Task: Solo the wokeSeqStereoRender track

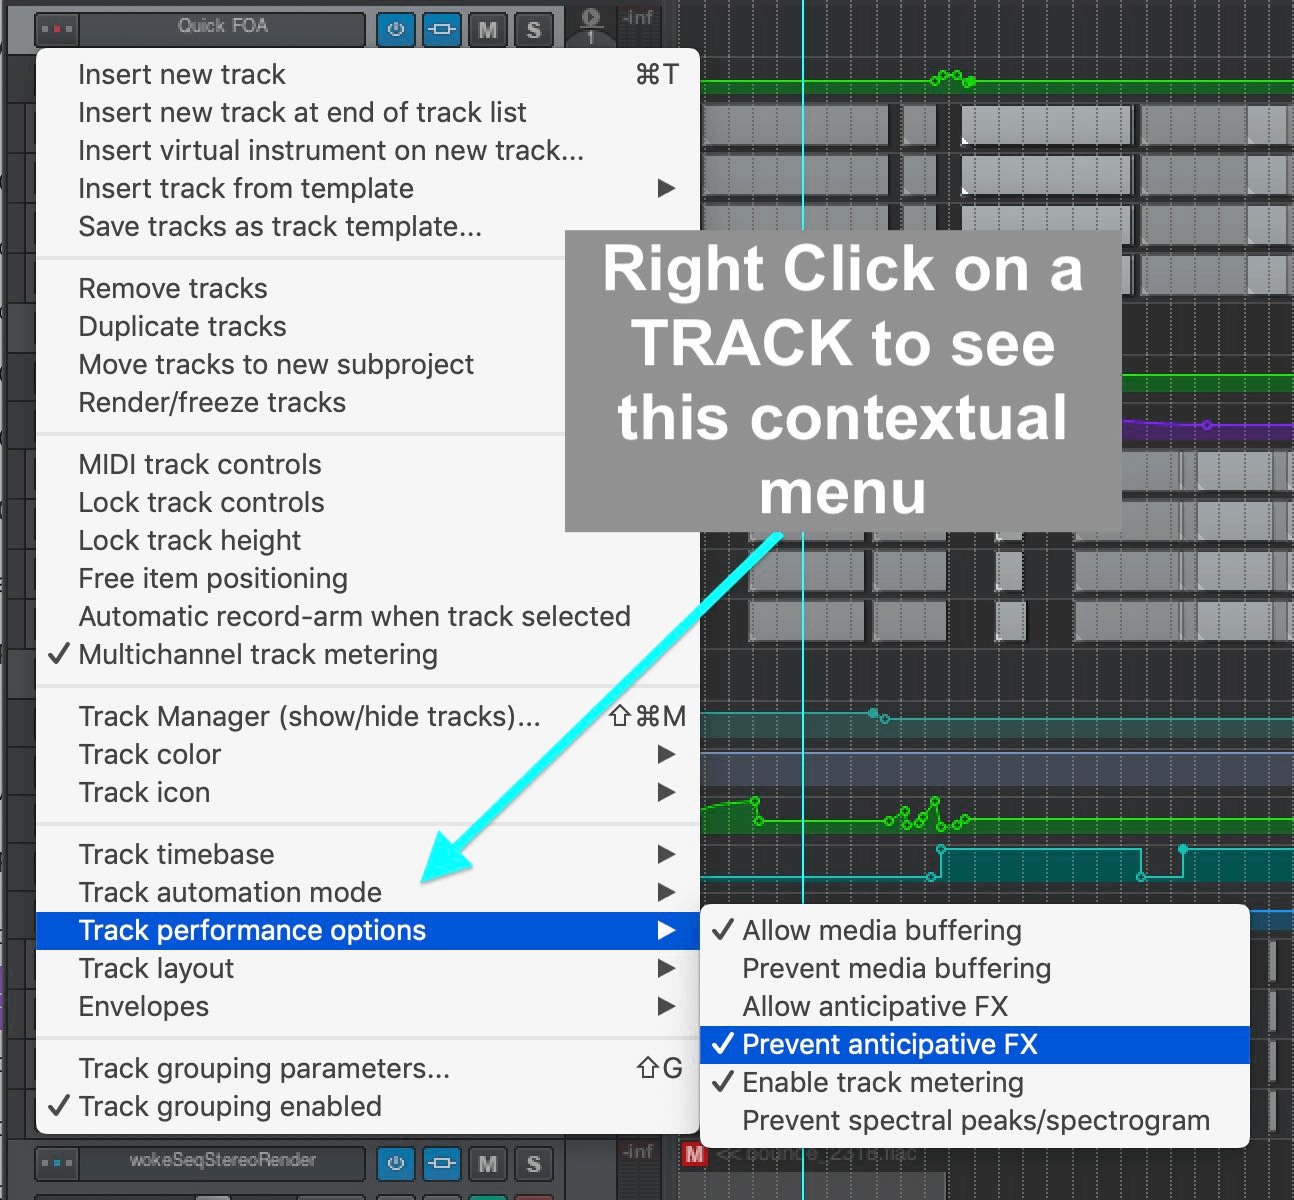Action: 534,1164
